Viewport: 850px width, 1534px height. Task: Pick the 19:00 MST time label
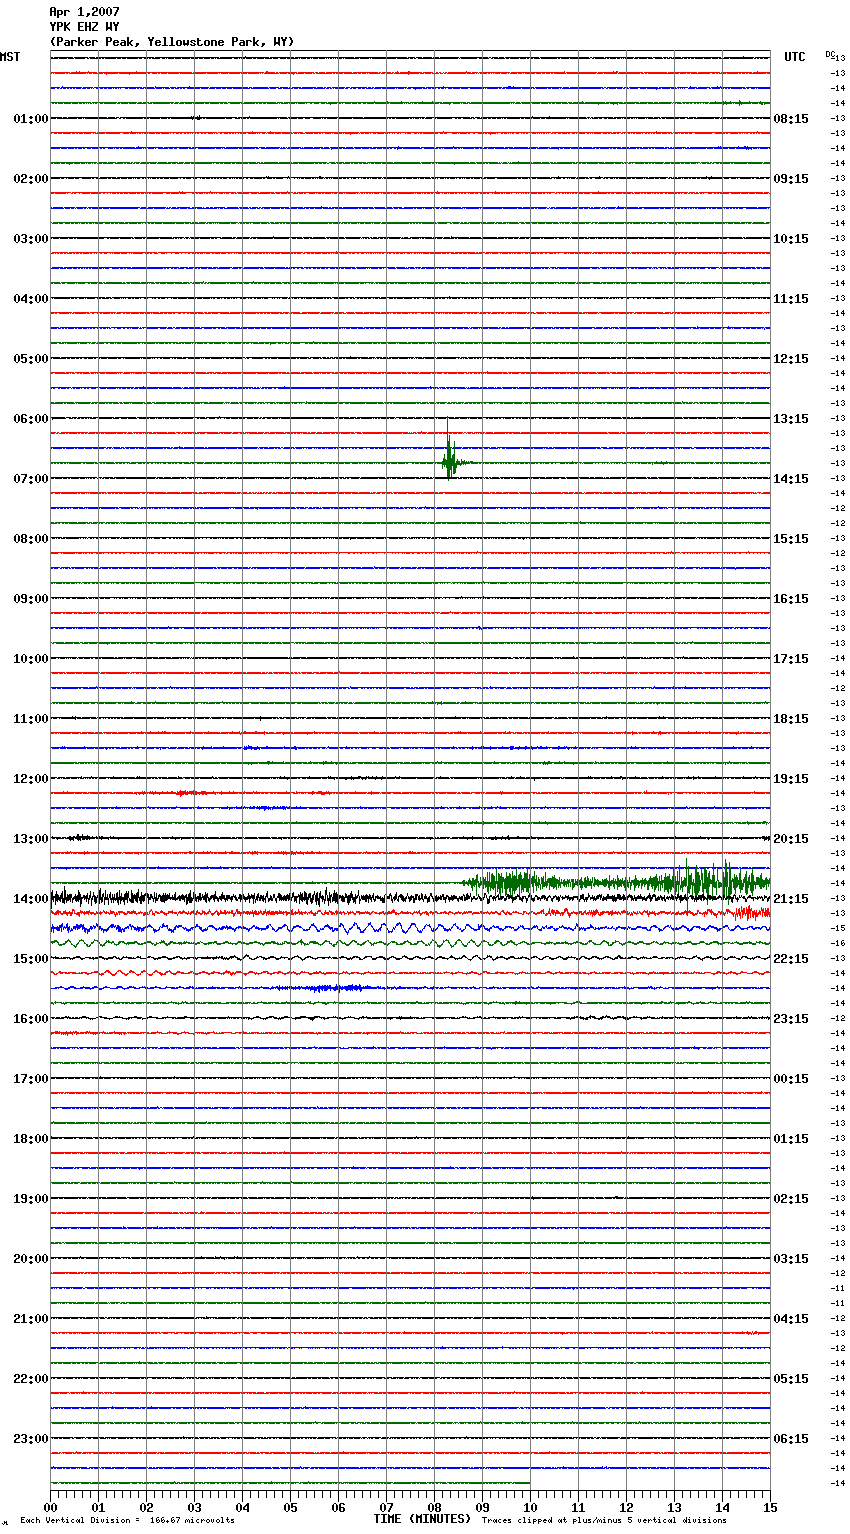click(x=31, y=1199)
